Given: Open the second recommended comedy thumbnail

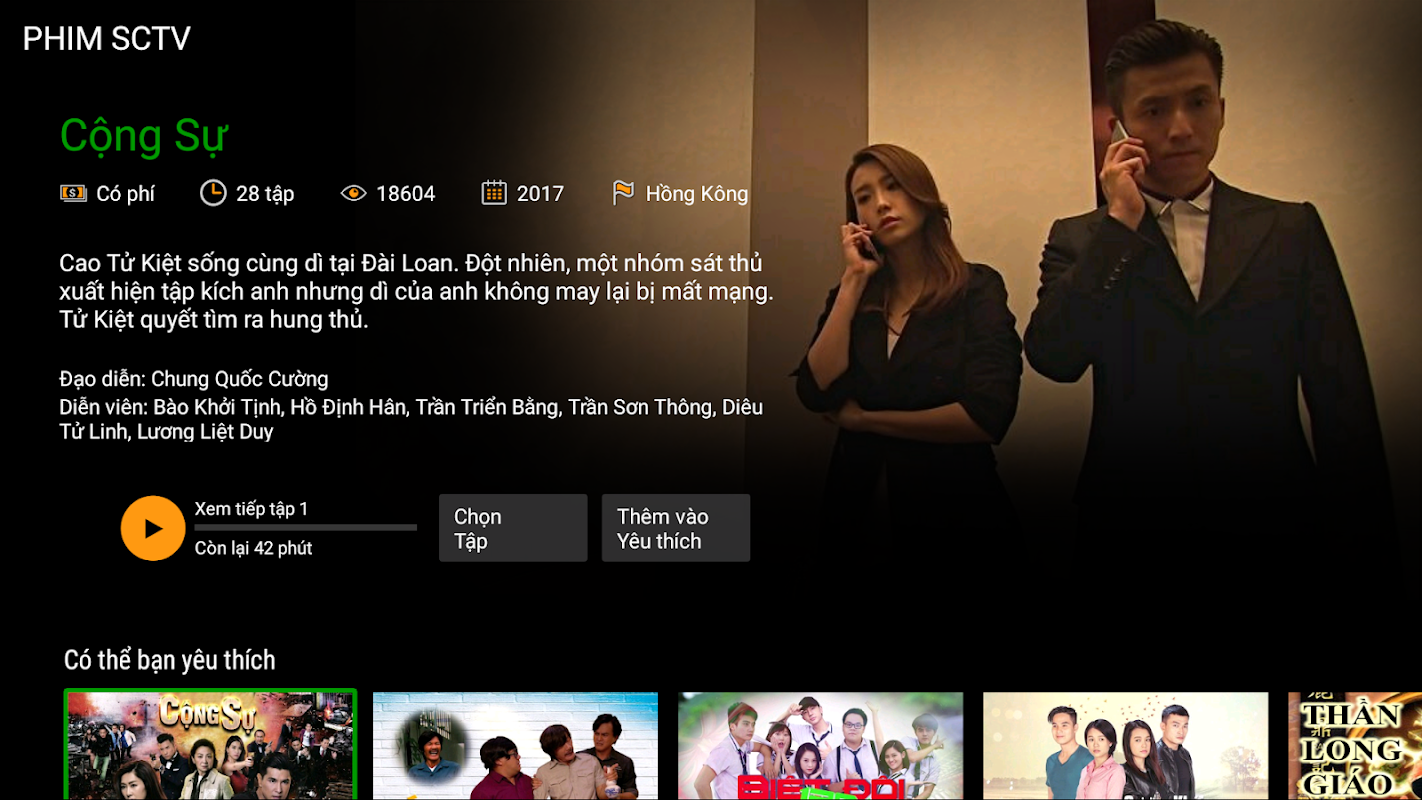Looking at the screenshot, I should point(515,746).
